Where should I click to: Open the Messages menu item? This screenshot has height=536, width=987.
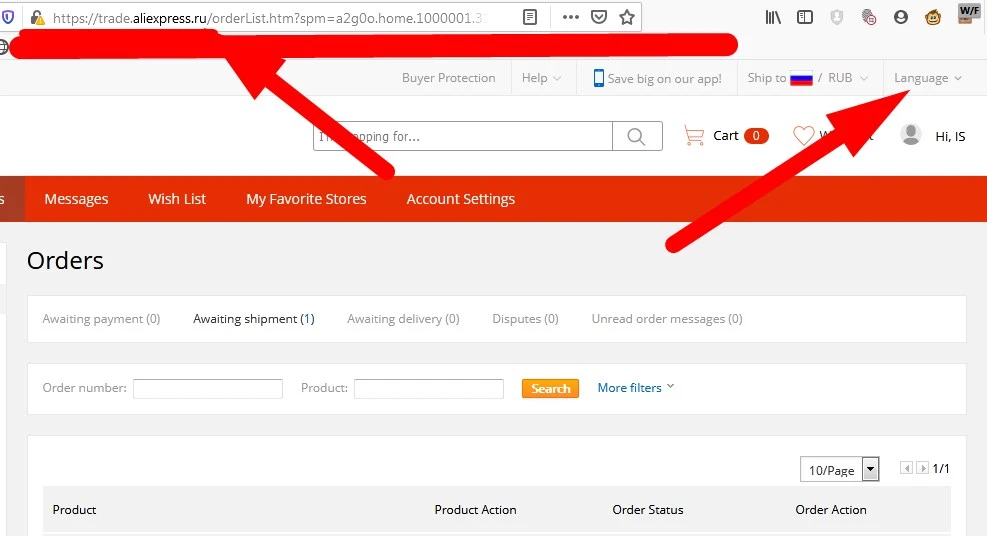point(76,199)
